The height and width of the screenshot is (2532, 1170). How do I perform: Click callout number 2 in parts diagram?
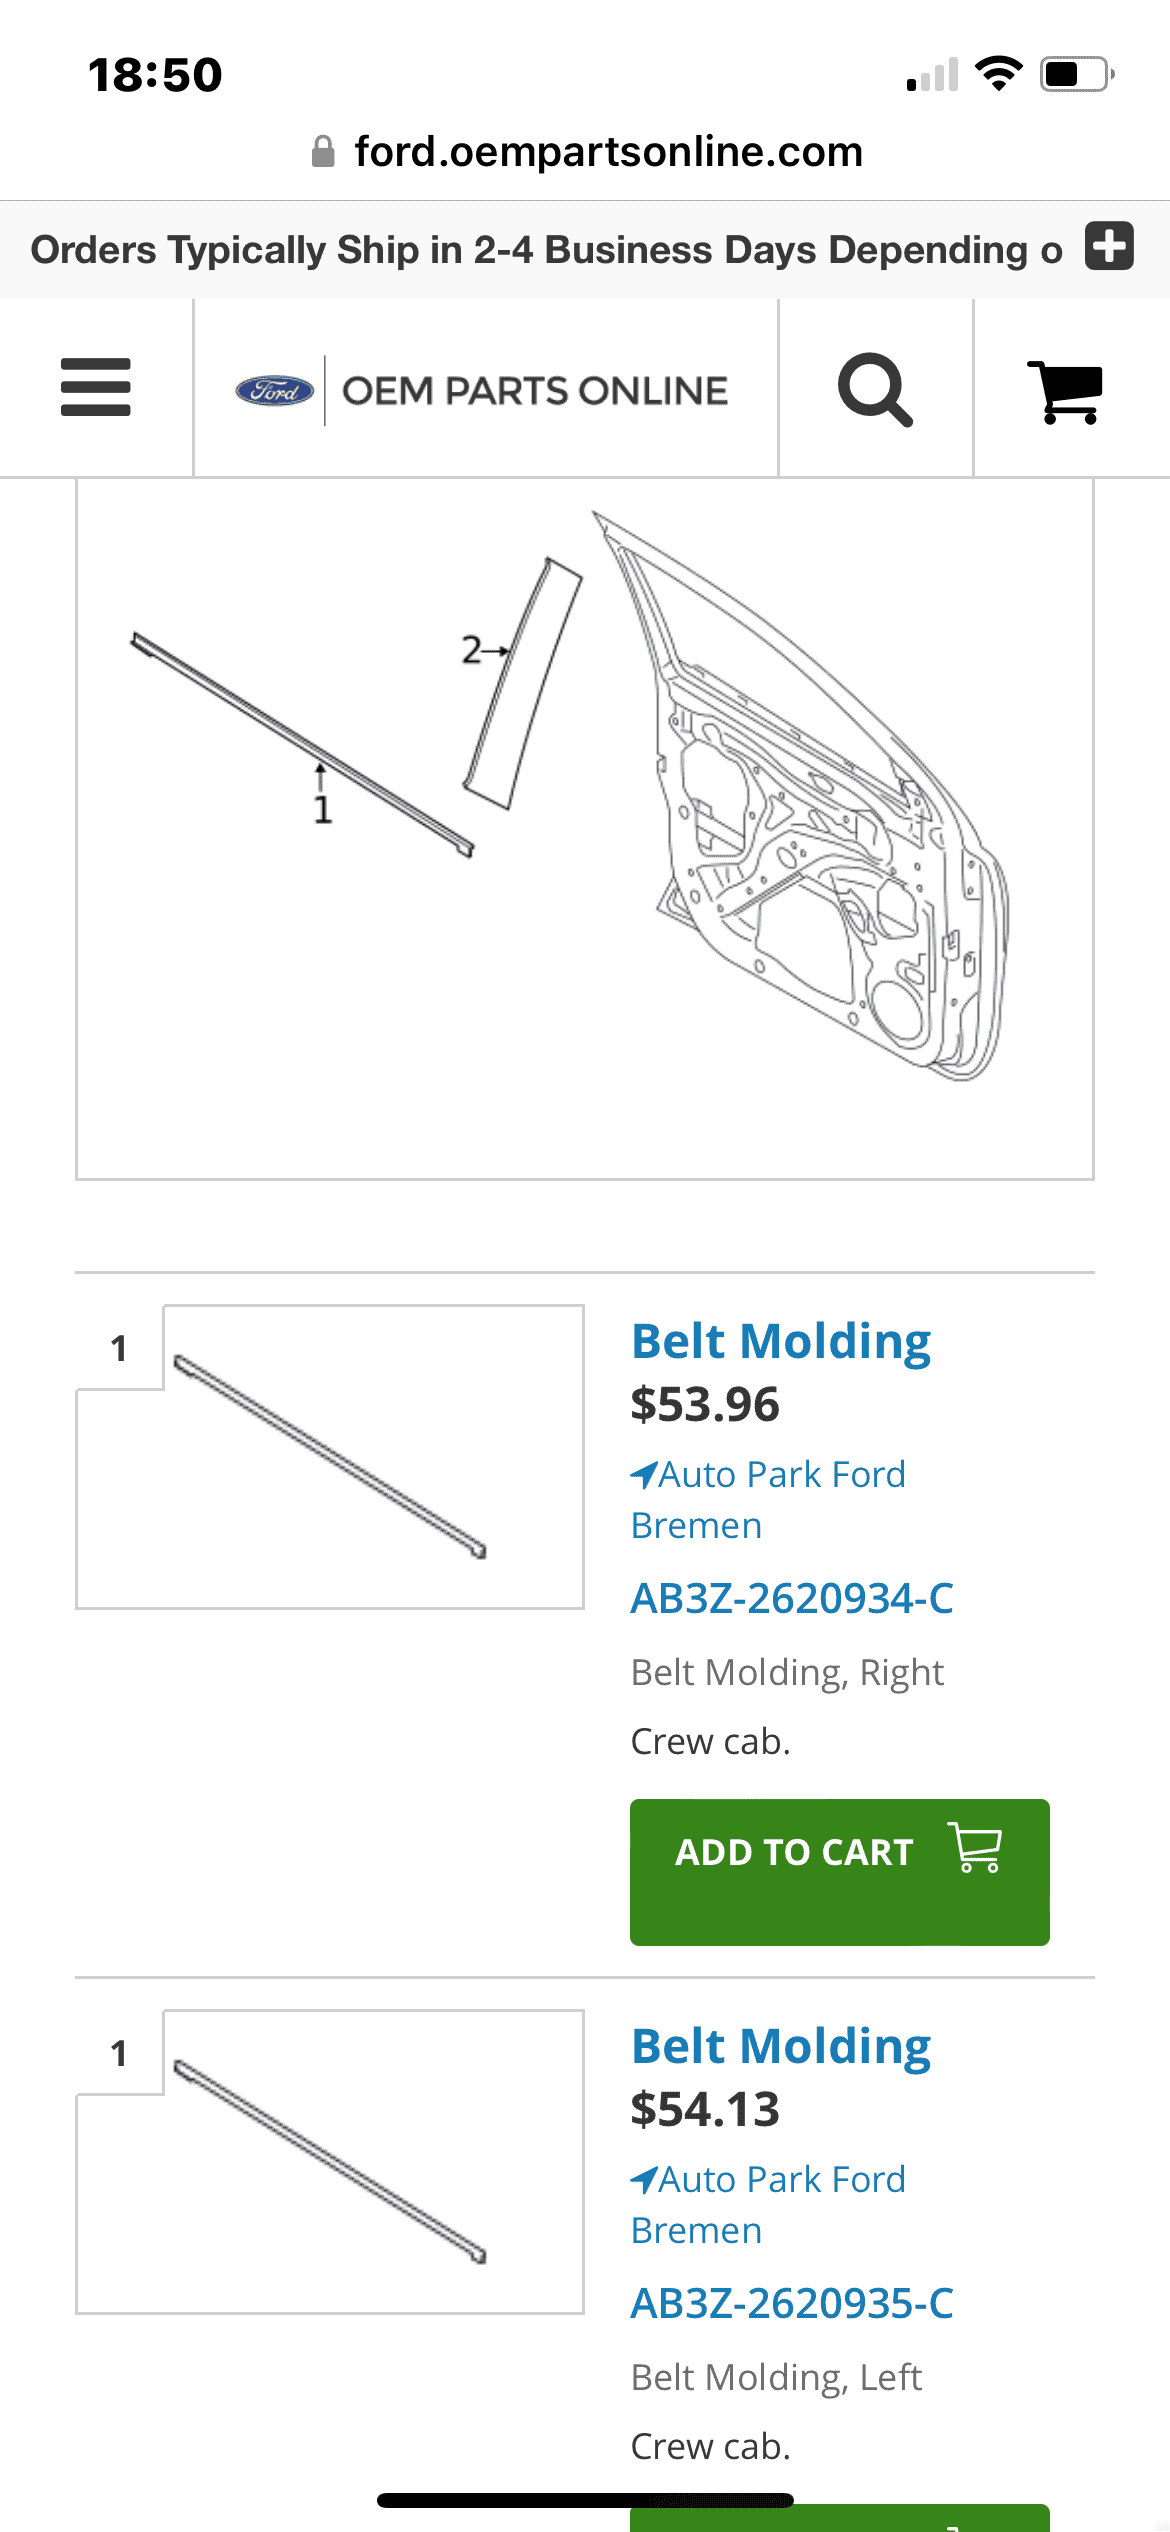tap(472, 650)
